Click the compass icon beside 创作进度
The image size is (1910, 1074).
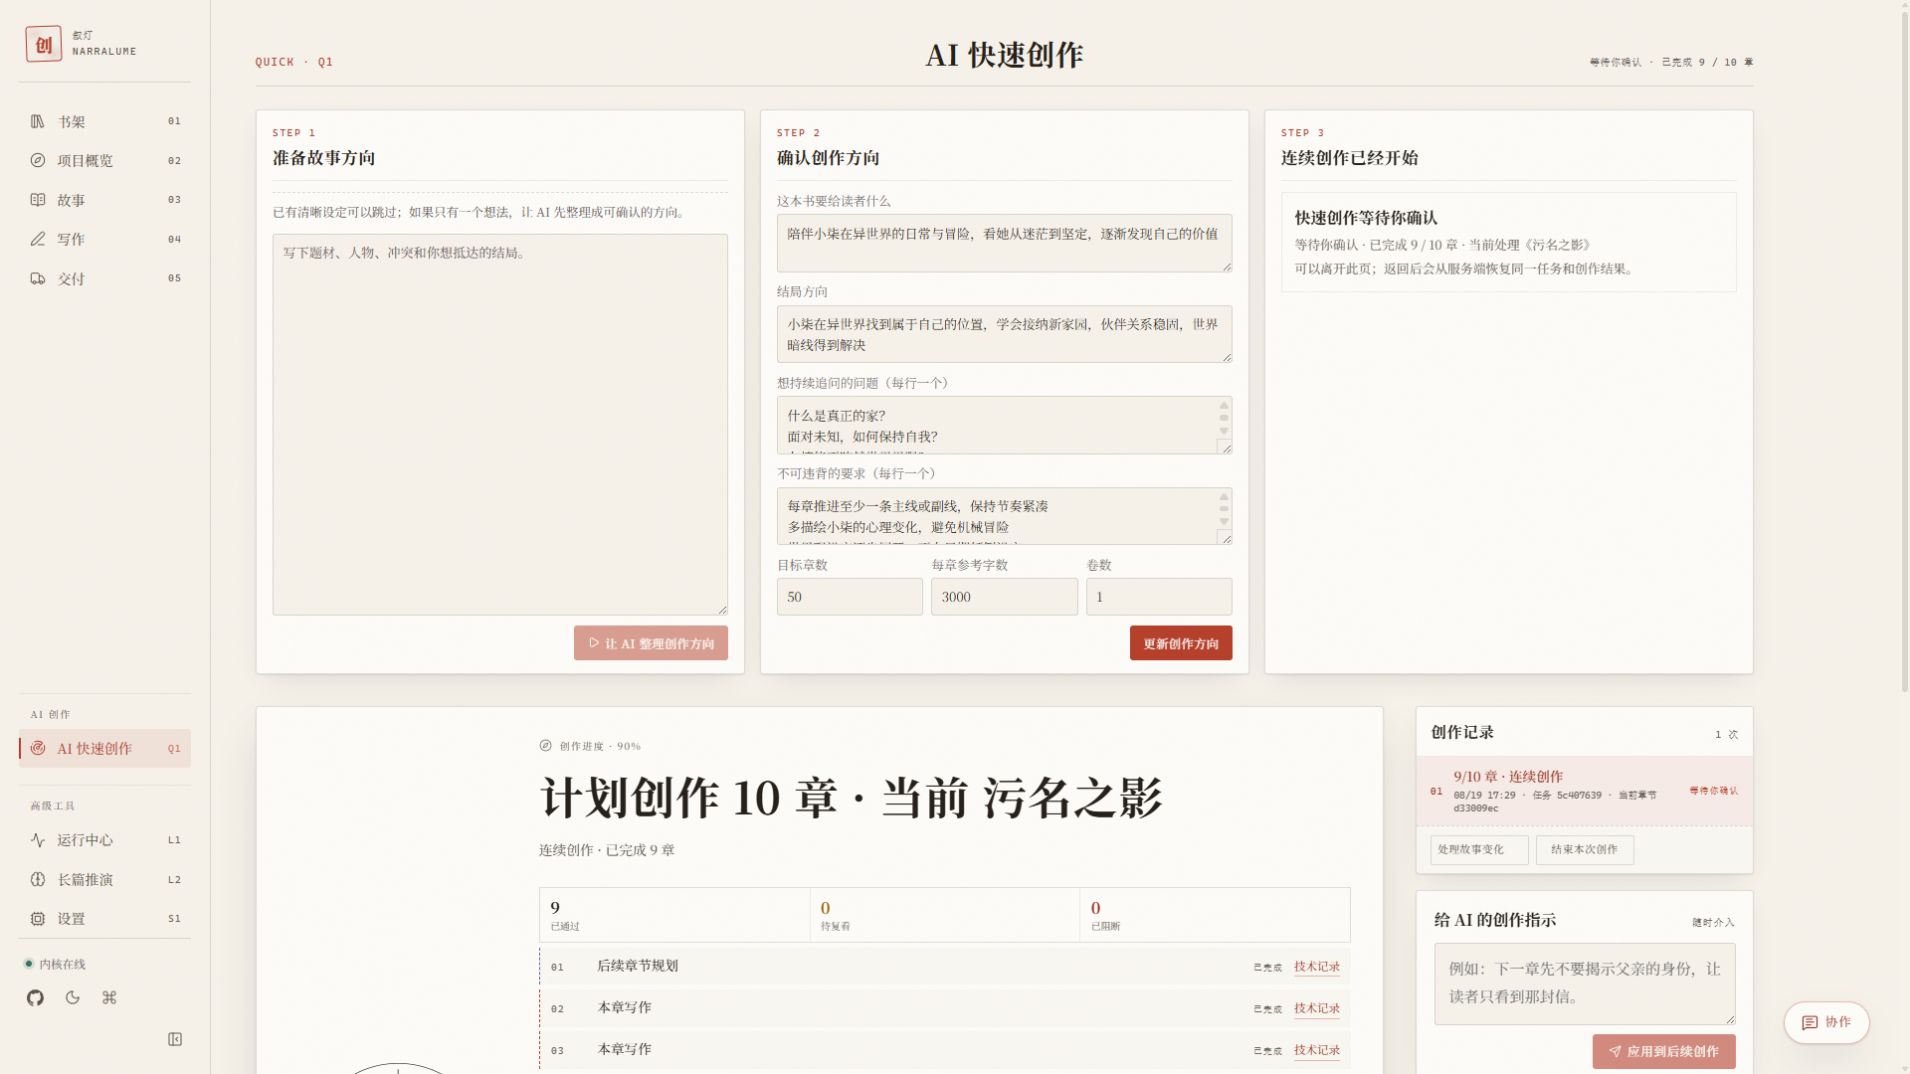click(545, 746)
